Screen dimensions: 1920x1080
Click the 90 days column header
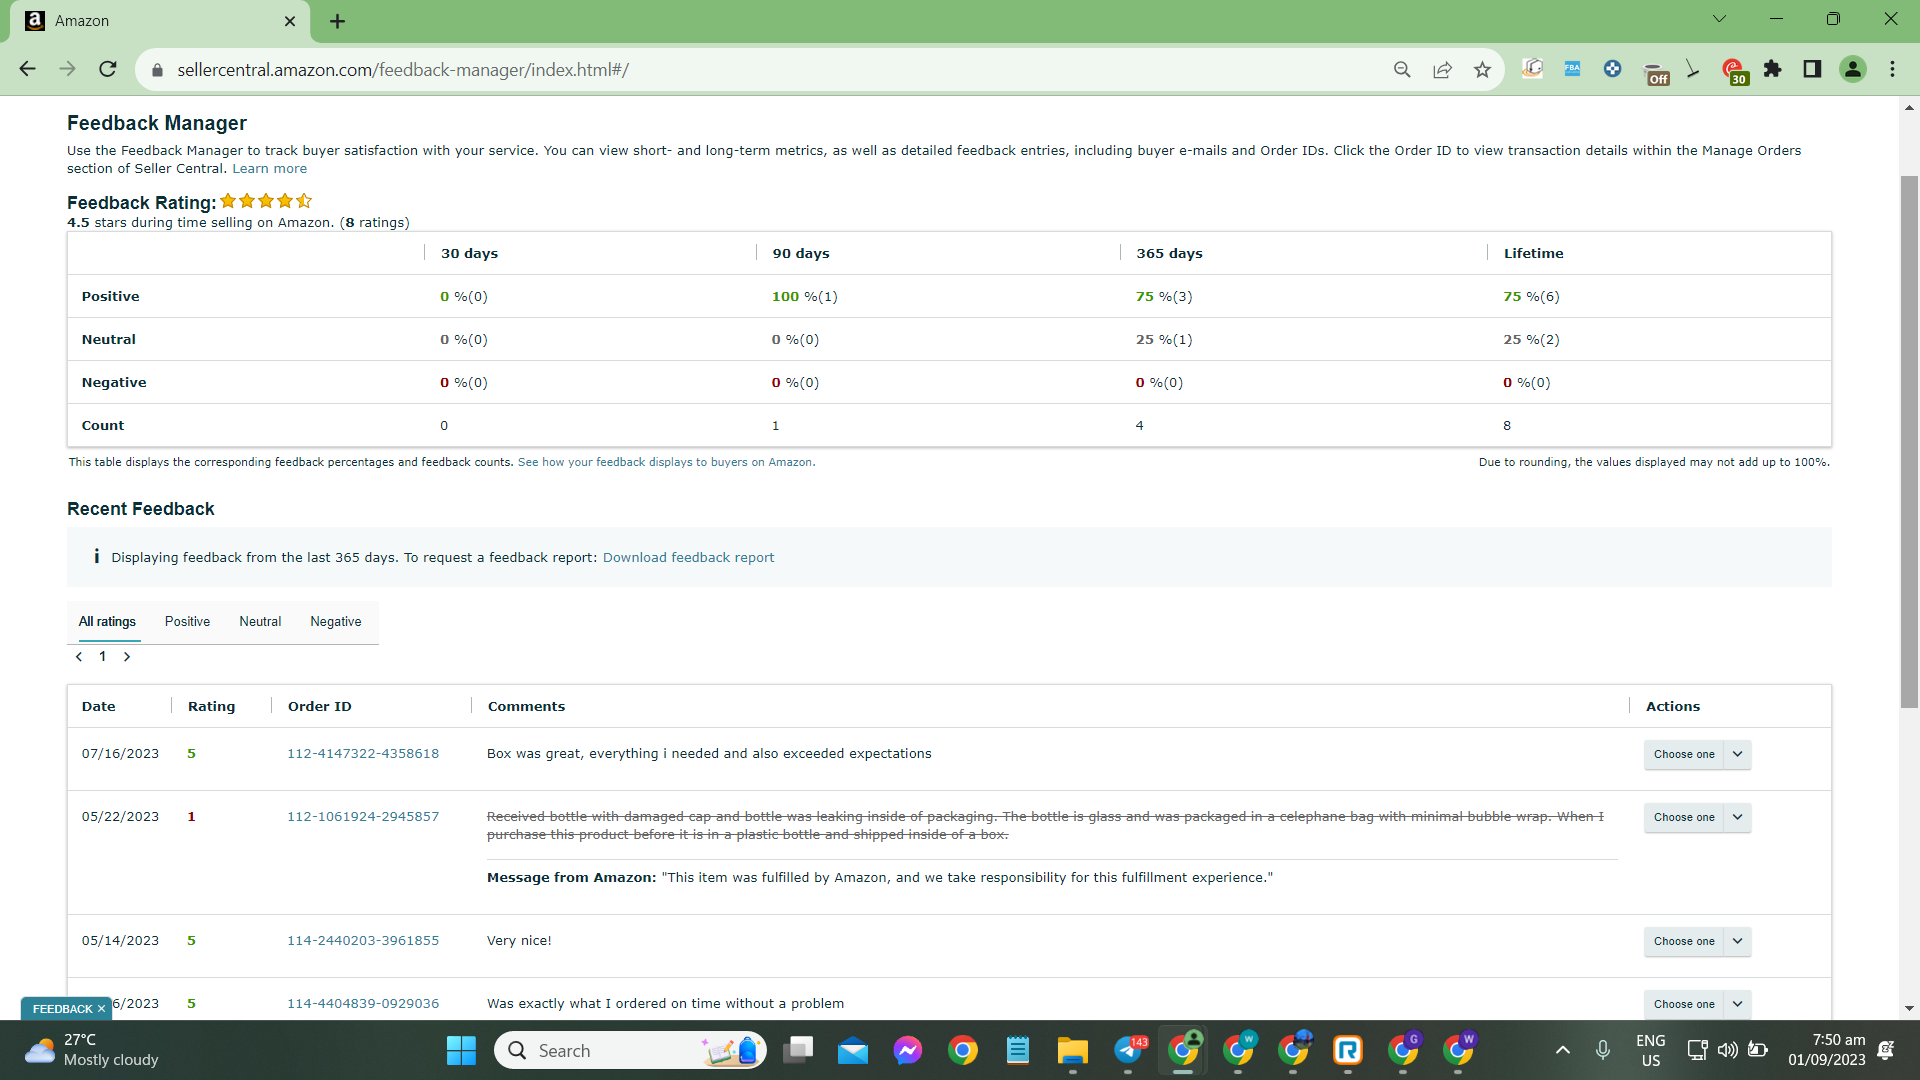[801, 254]
